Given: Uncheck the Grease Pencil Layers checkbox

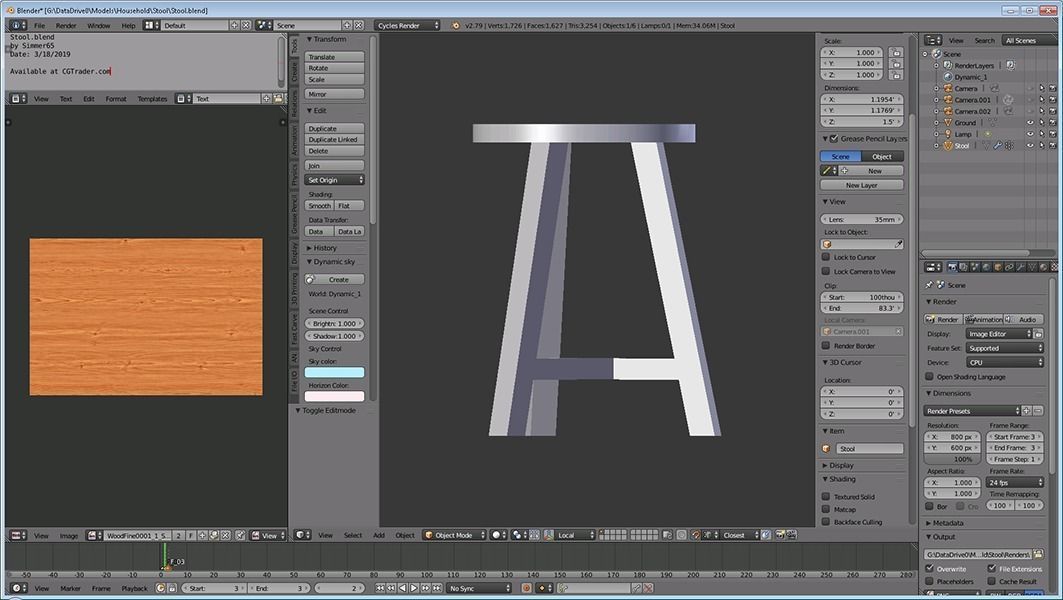Looking at the screenshot, I should point(834,138).
